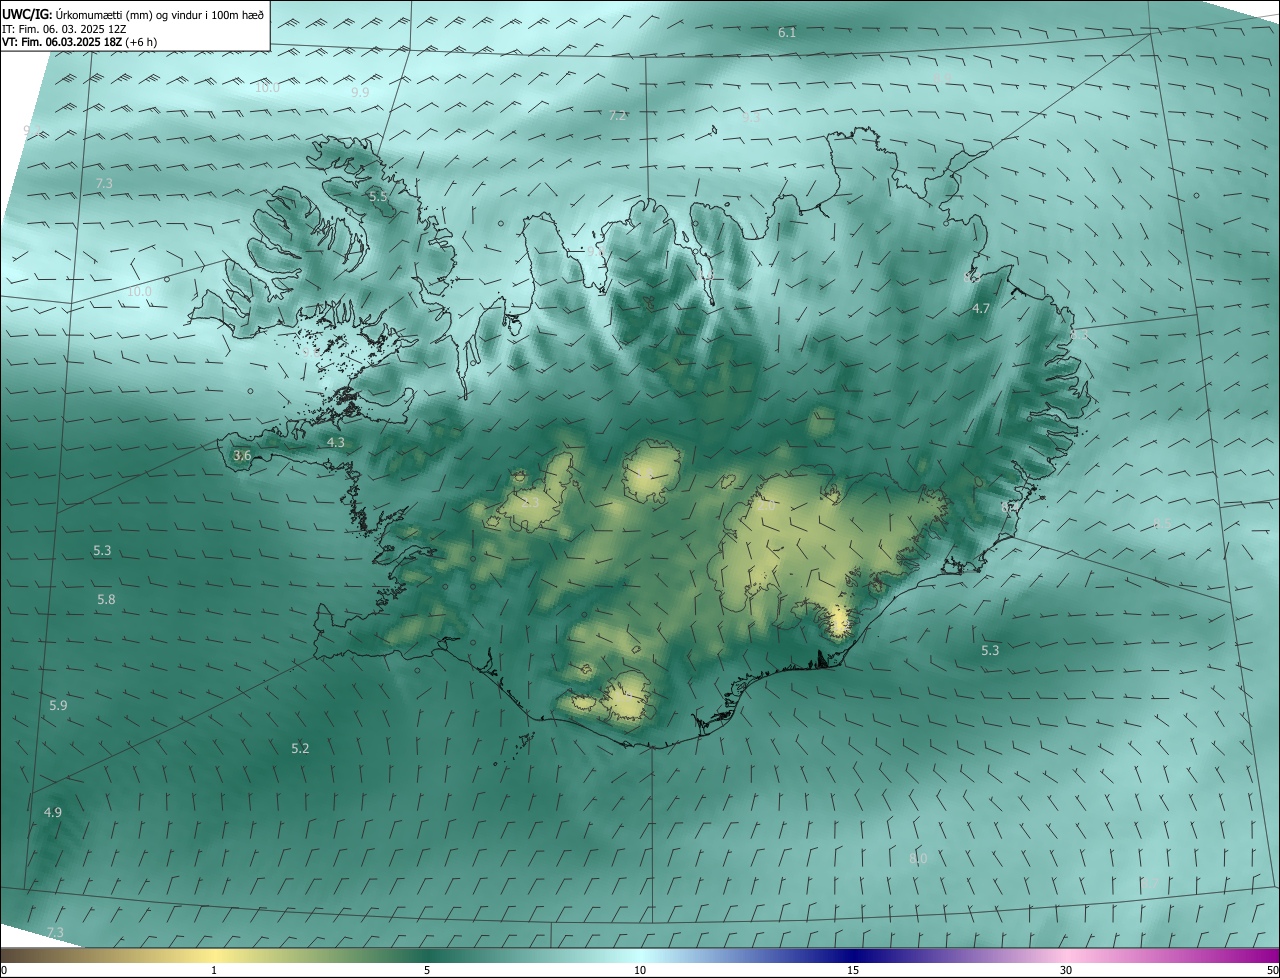Click the 5.2 value label on the map

[x=300, y=748]
